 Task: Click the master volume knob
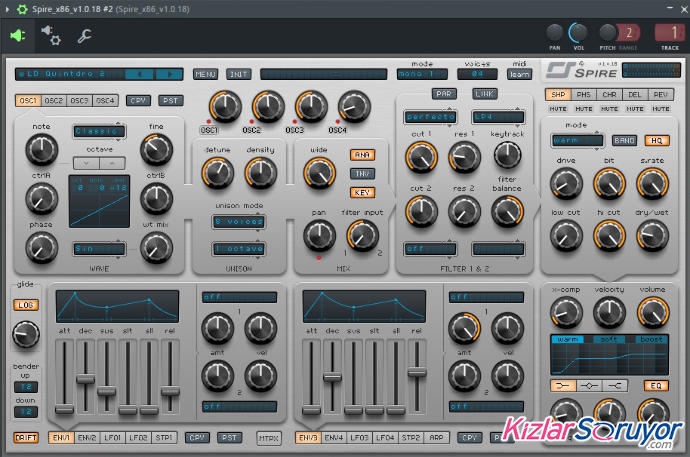click(653, 313)
